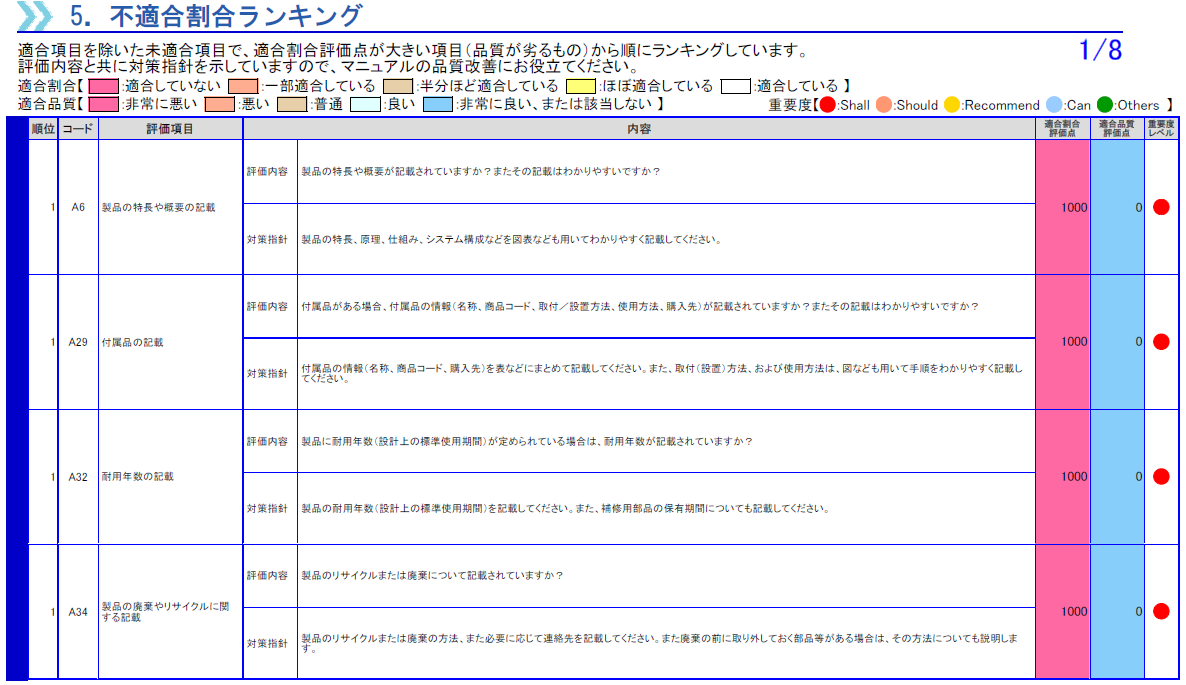Image resolution: width=1186 pixels, height=685 pixels.
Task: Select code cell A34
Action: [x=78, y=612]
